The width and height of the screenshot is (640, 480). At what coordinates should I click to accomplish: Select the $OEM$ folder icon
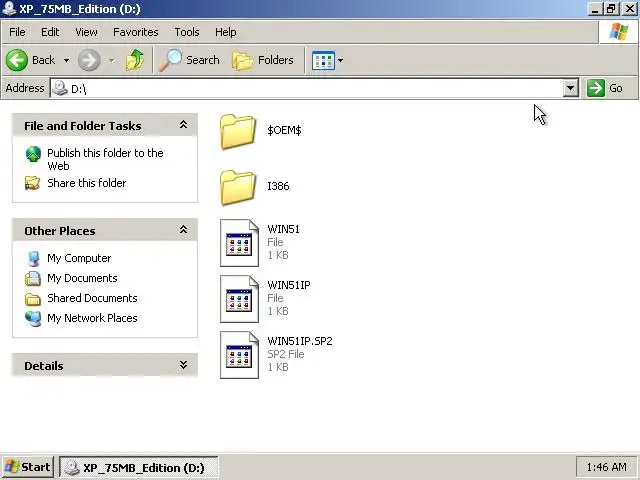(238, 132)
